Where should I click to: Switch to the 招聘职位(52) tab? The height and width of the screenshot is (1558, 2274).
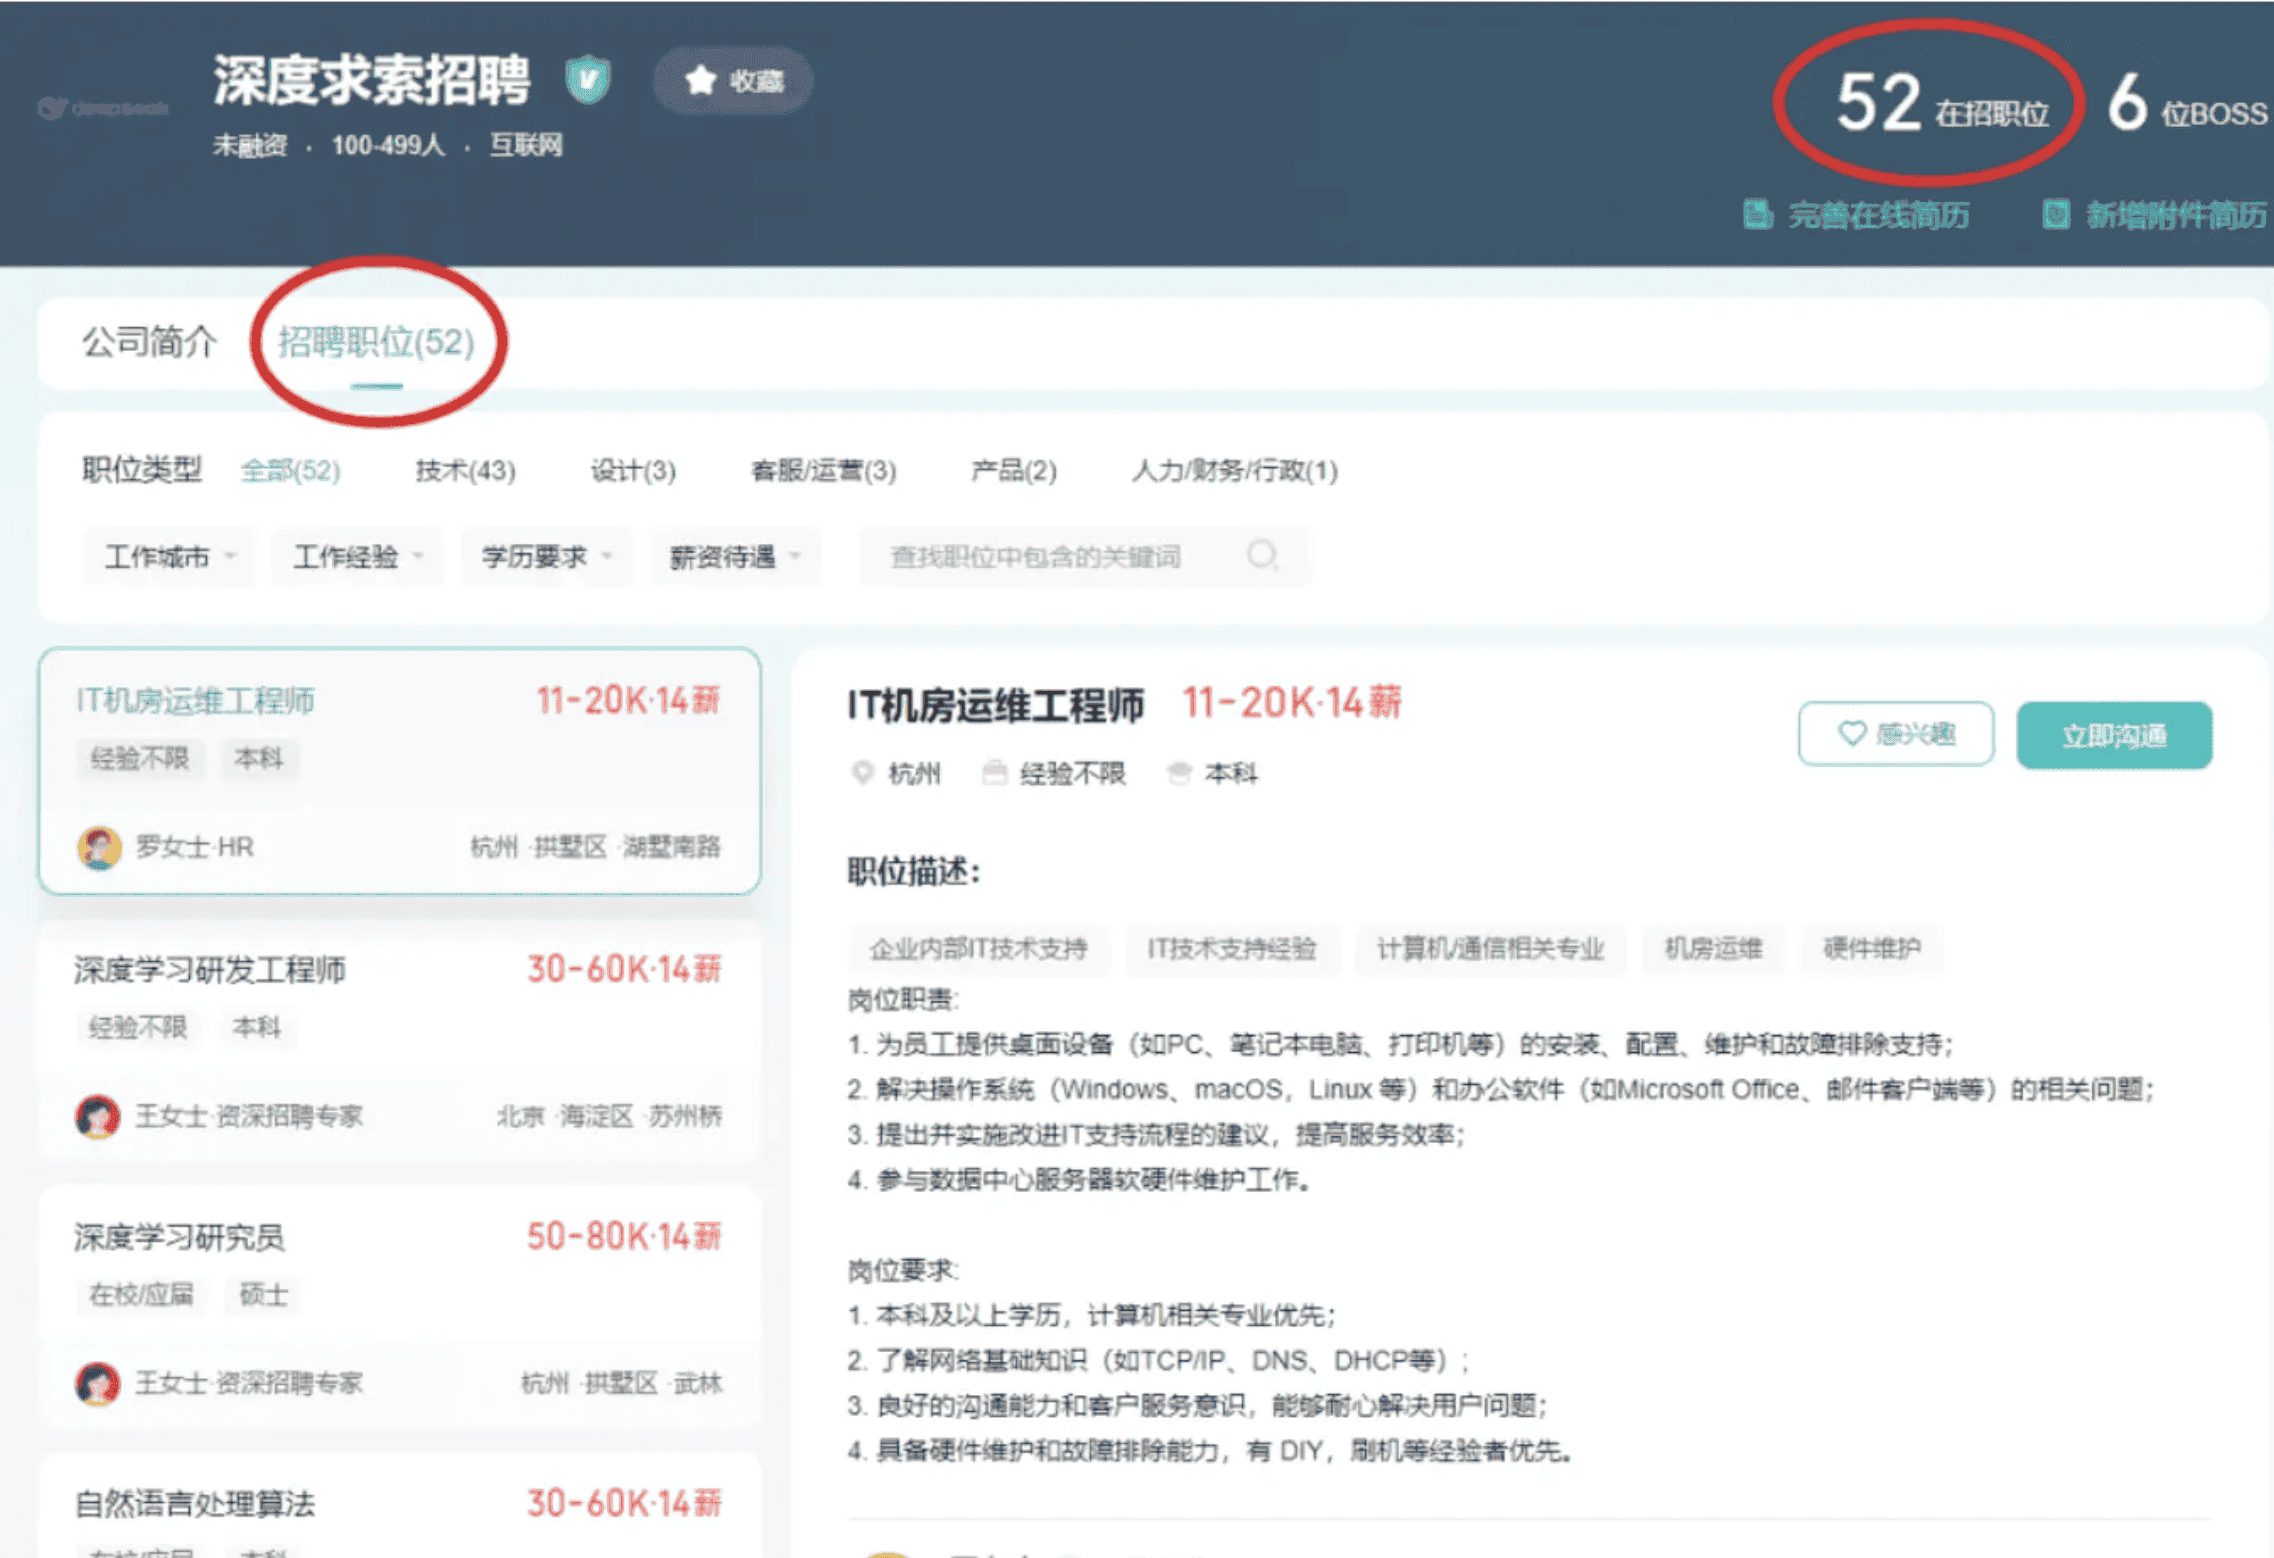pyautogui.click(x=376, y=342)
